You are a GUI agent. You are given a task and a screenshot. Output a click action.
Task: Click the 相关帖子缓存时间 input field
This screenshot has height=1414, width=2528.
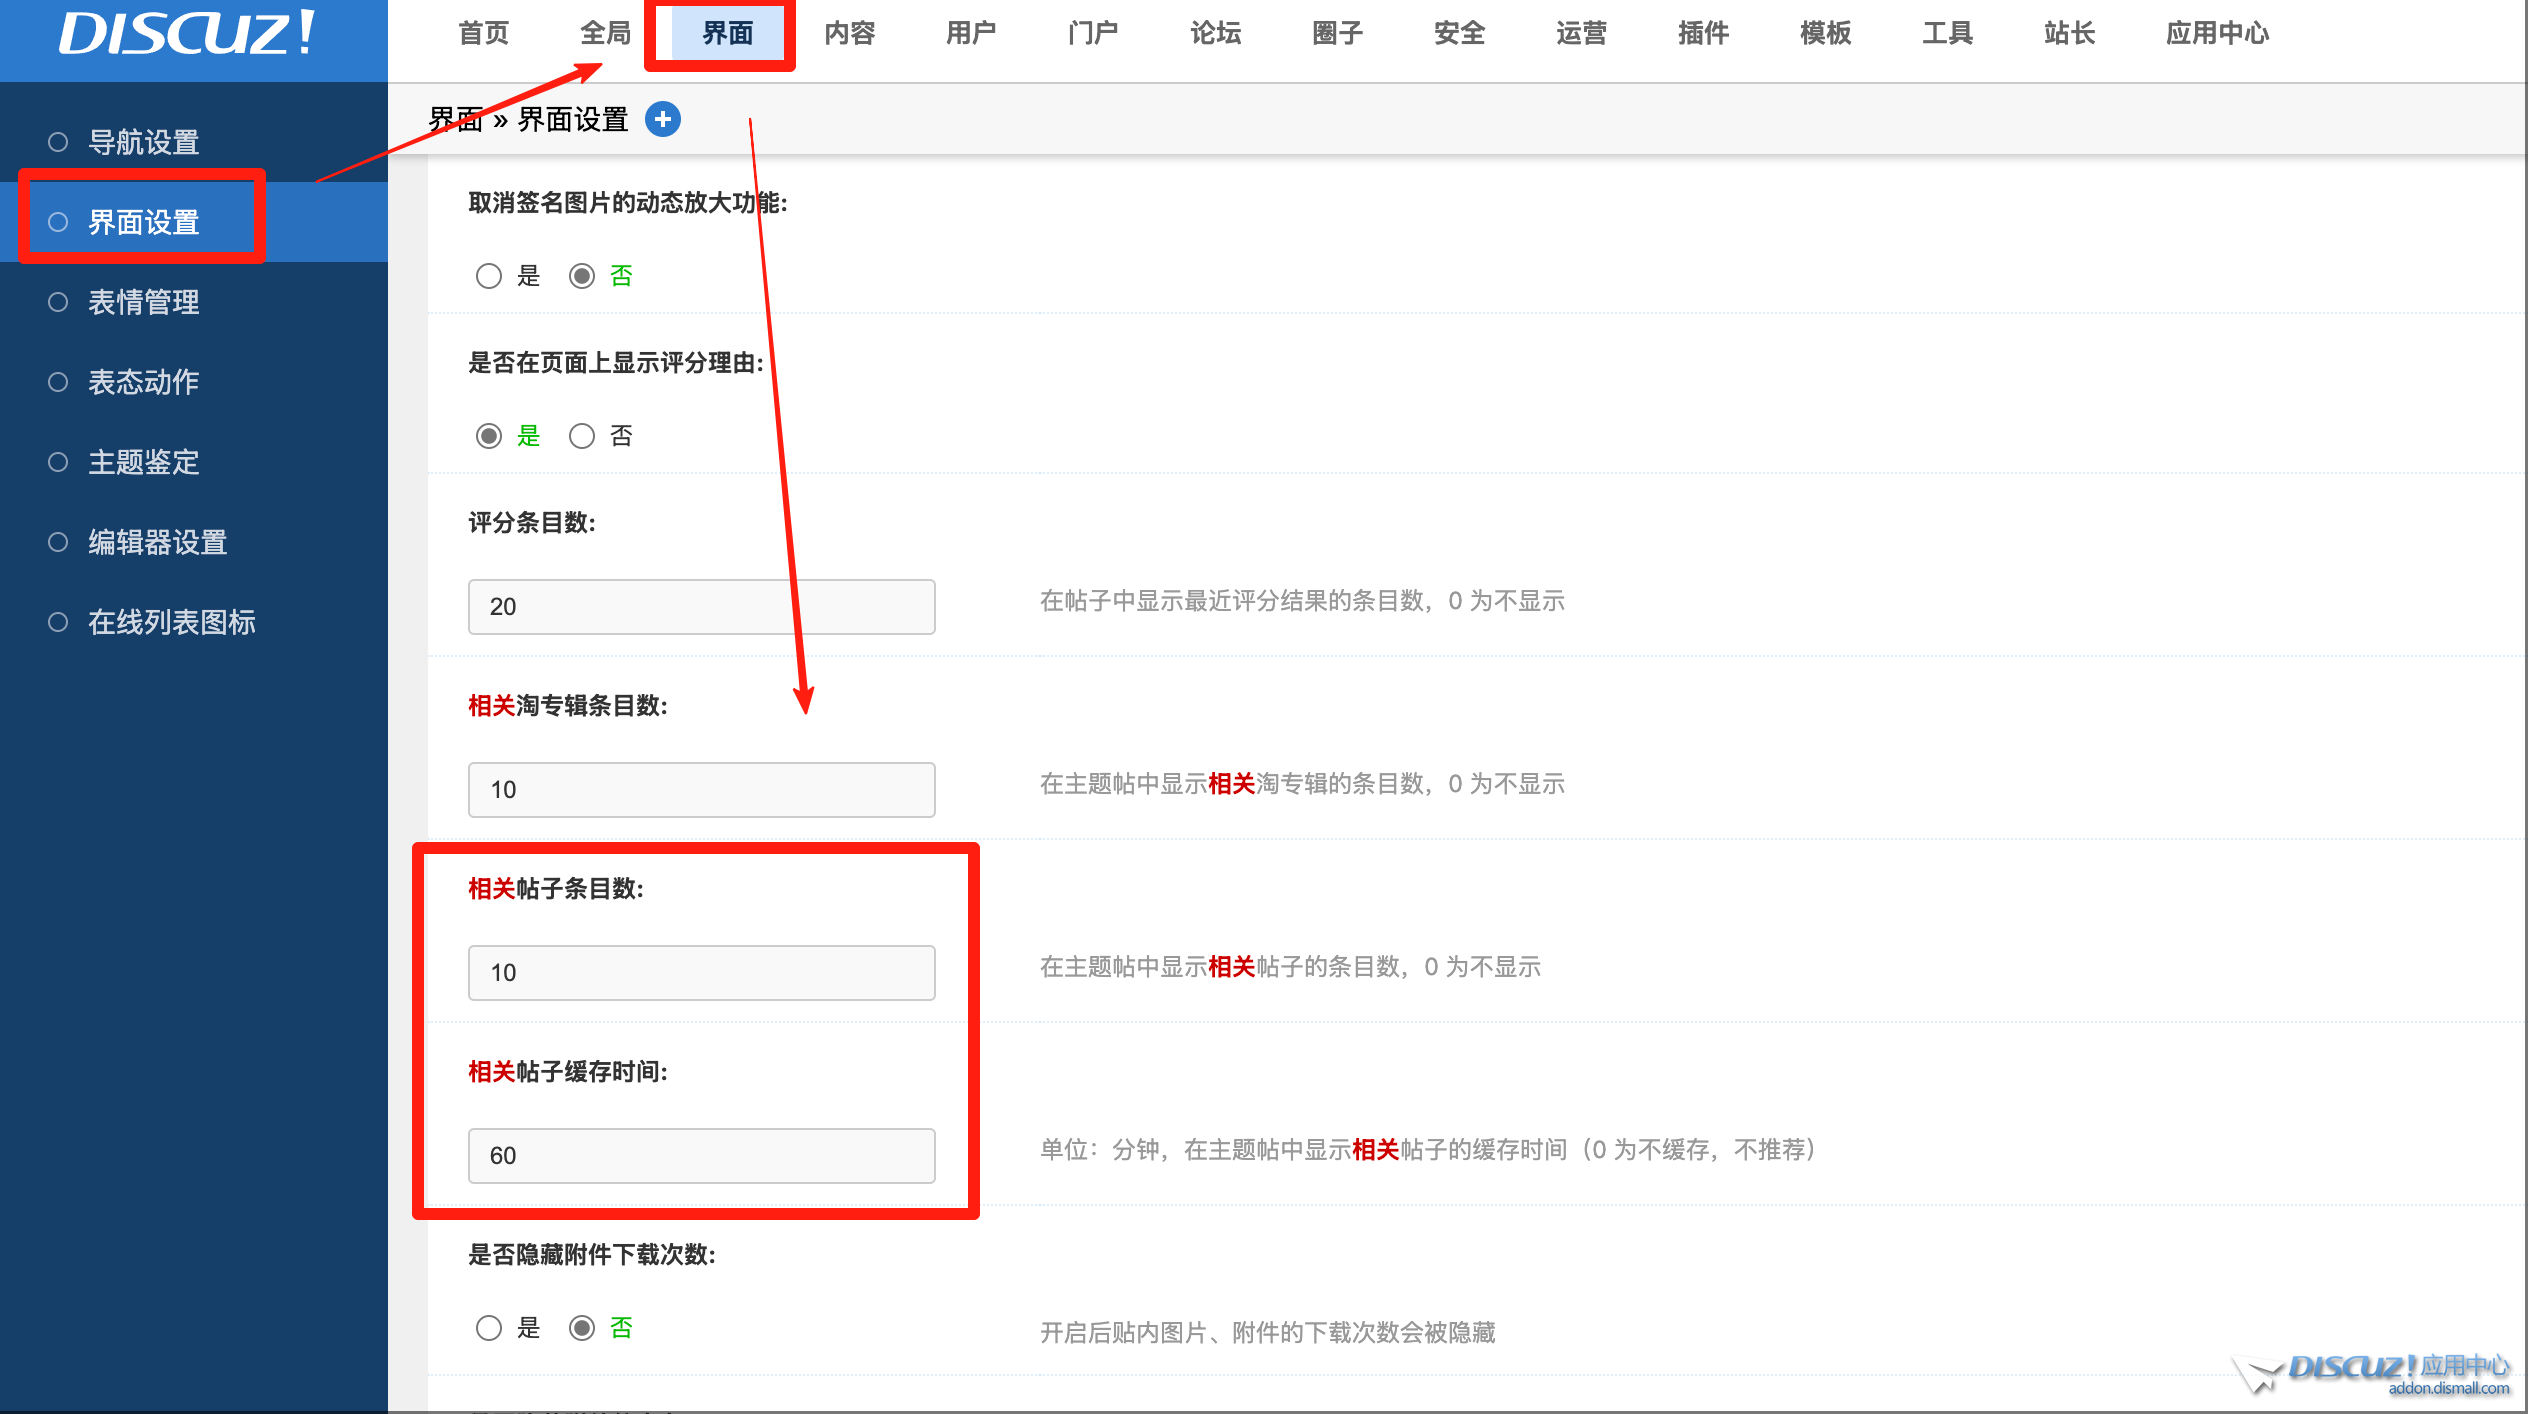tap(701, 1156)
